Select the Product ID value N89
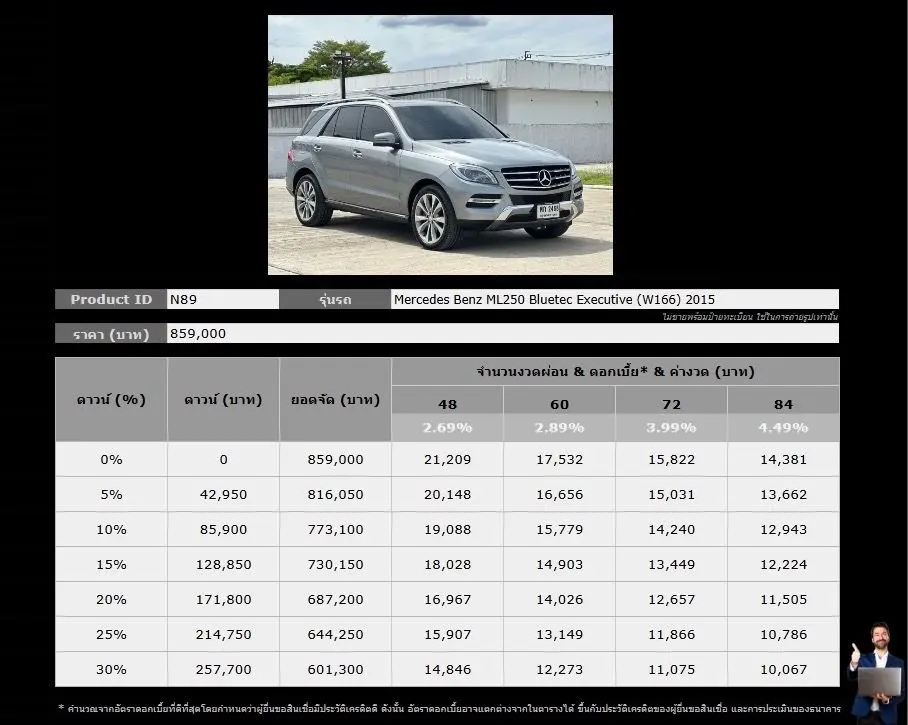The image size is (908, 725). coord(223,299)
